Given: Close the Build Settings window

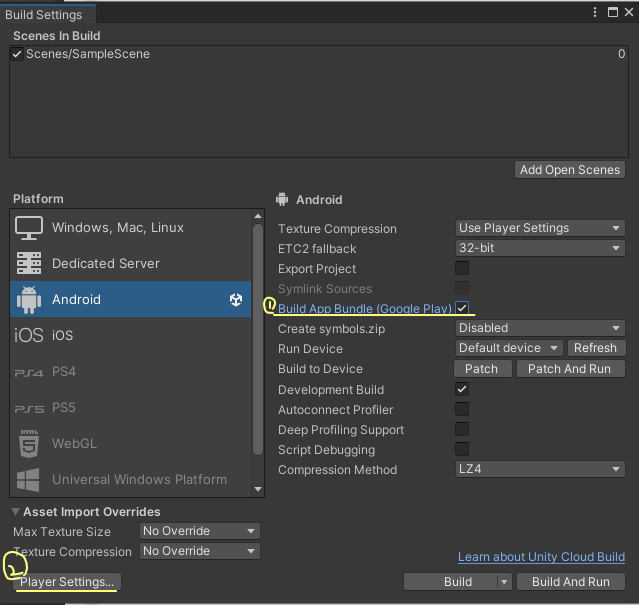Looking at the screenshot, I should (x=629, y=12).
